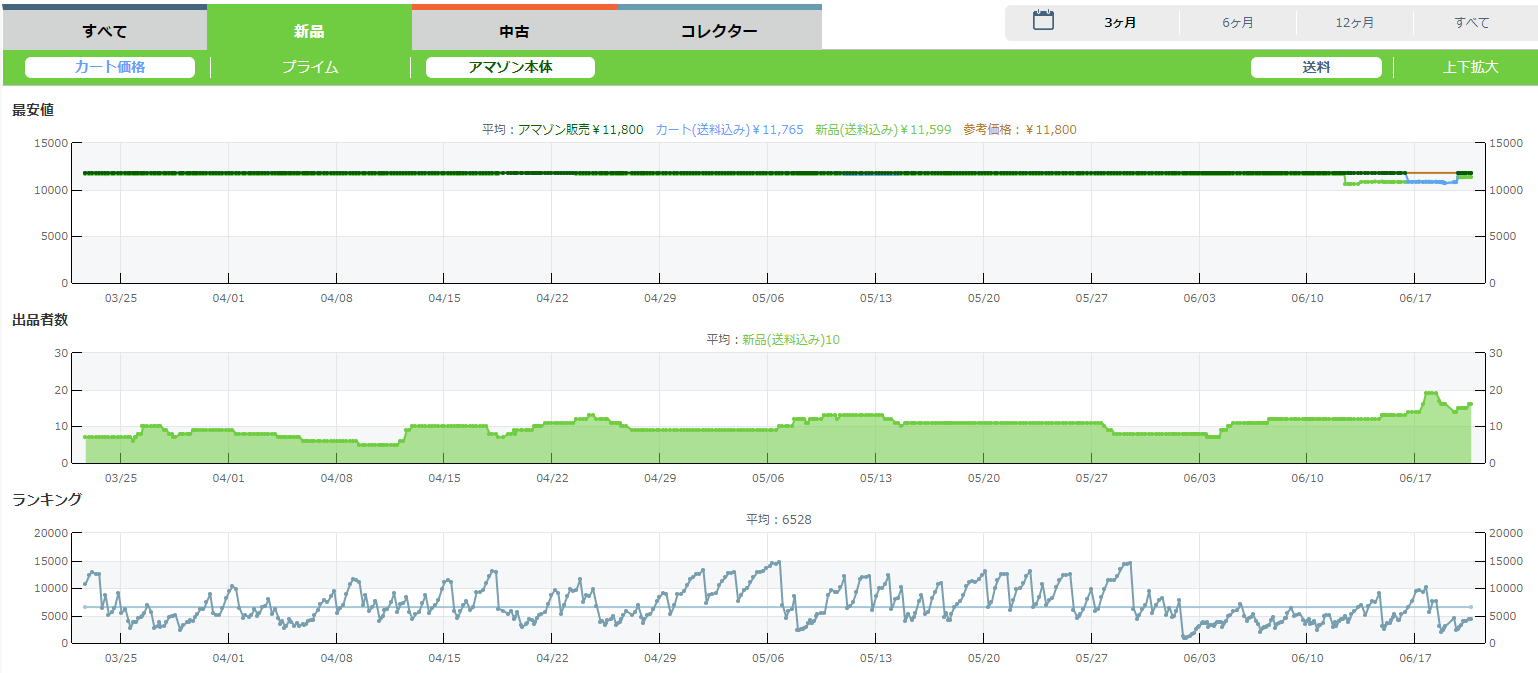
Task: Open the 中古 tab
Action: point(514,31)
